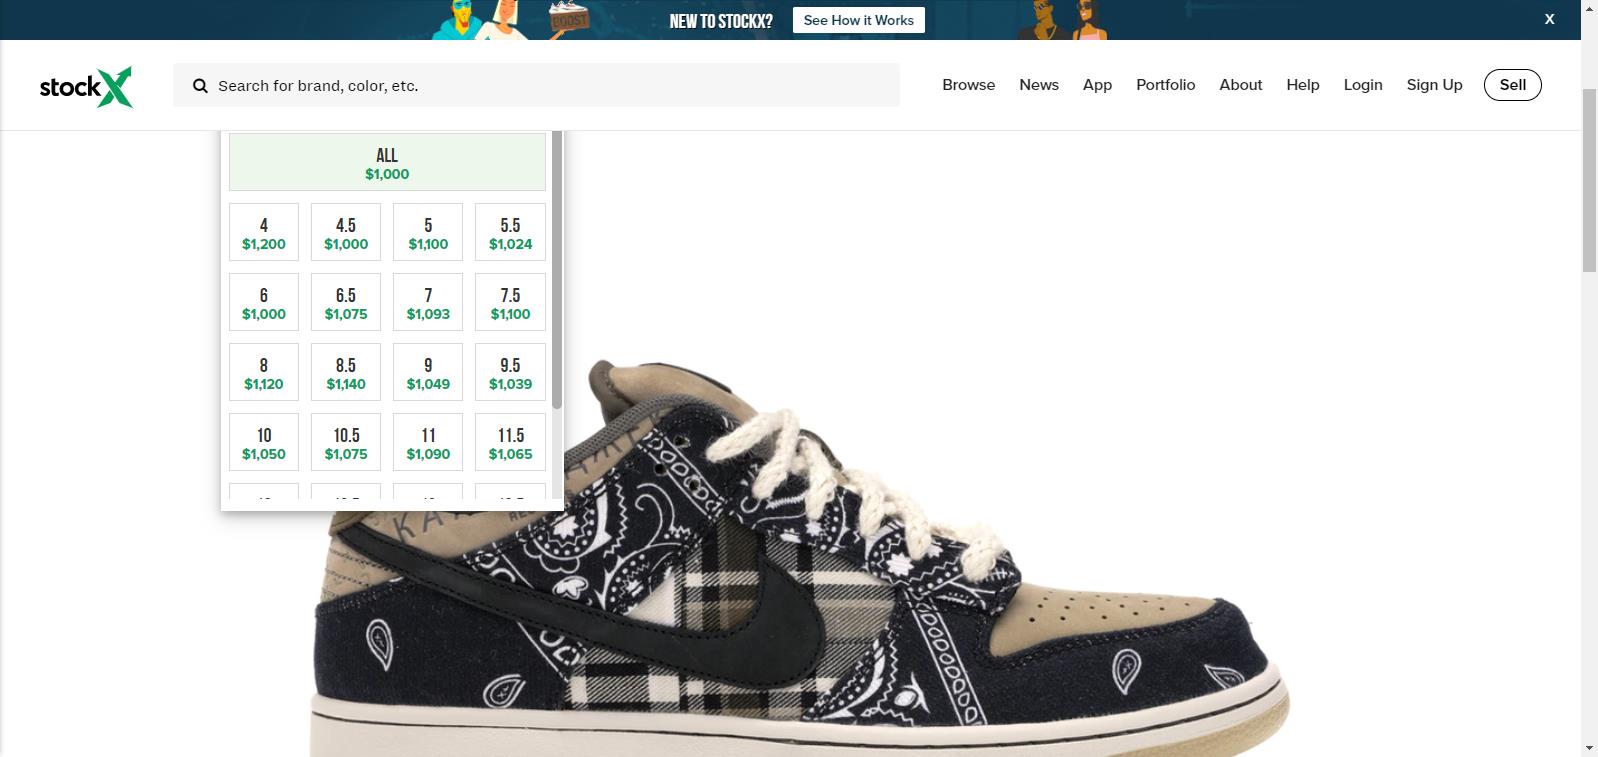Open the News menu item
Image resolution: width=1598 pixels, height=757 pixels.
(1038, 85)
